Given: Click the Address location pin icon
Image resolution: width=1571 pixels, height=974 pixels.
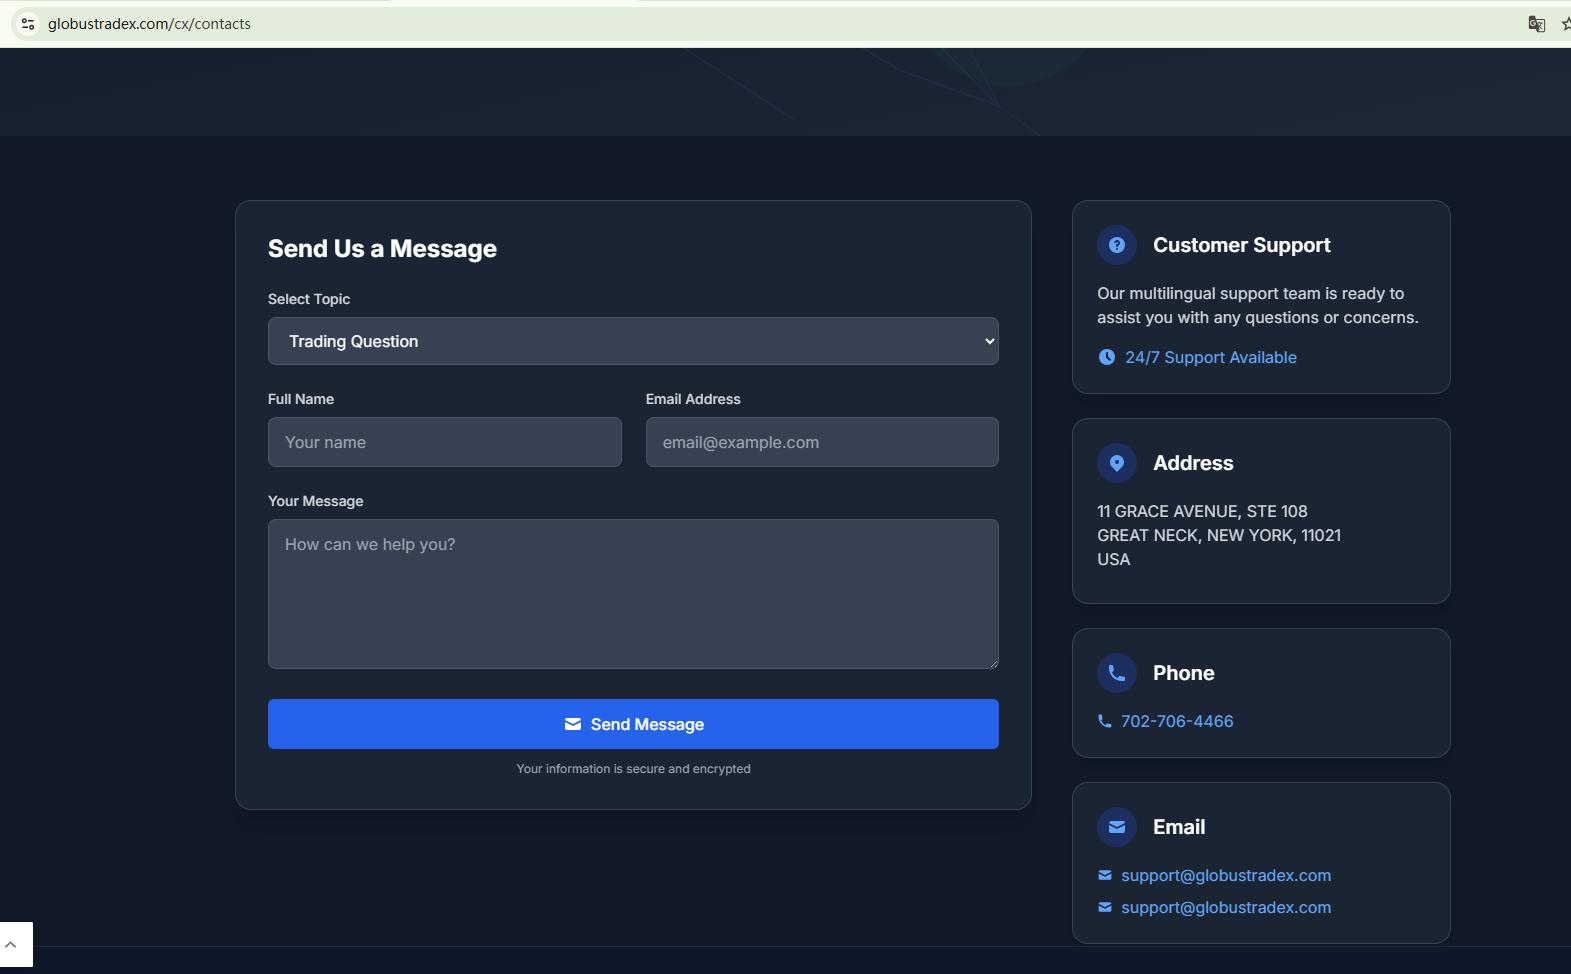Looking at the screenshot, I should [x=1116, y=463].
